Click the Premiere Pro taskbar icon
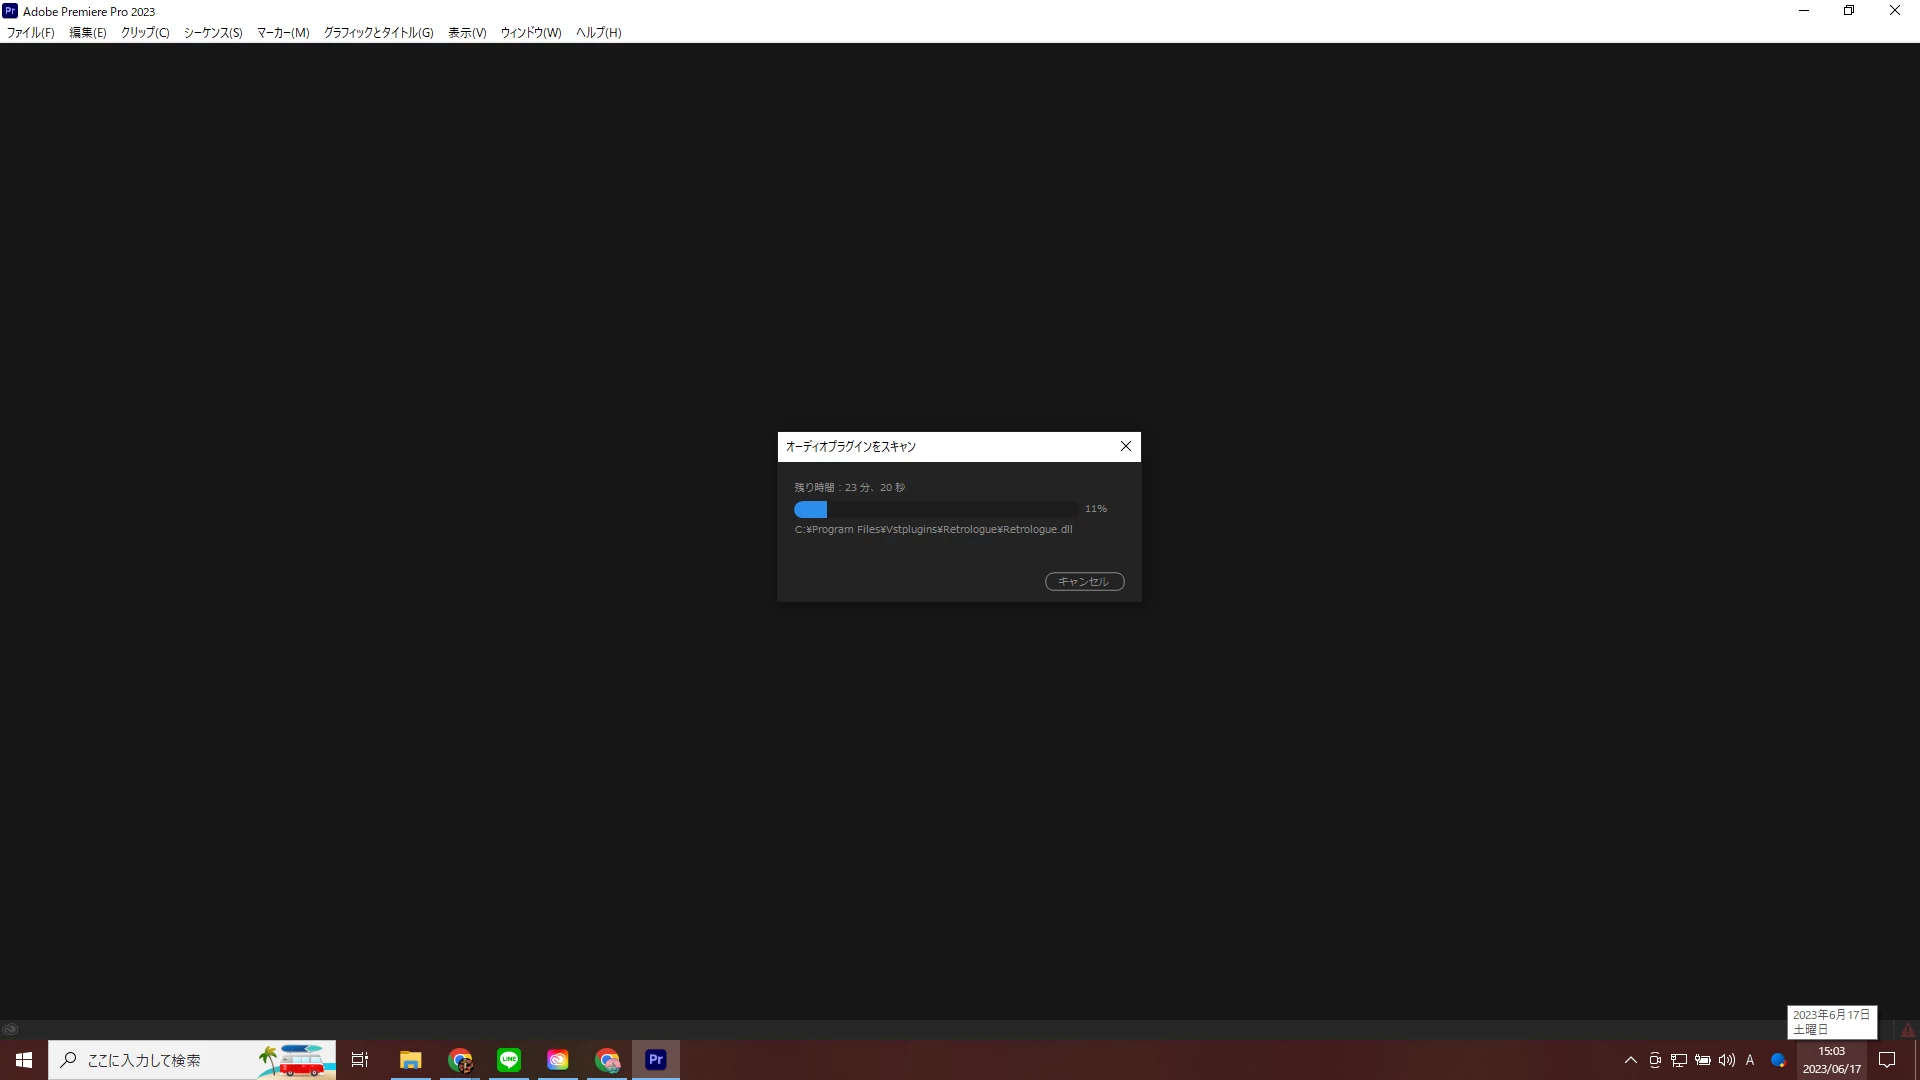 point(656,1060)
